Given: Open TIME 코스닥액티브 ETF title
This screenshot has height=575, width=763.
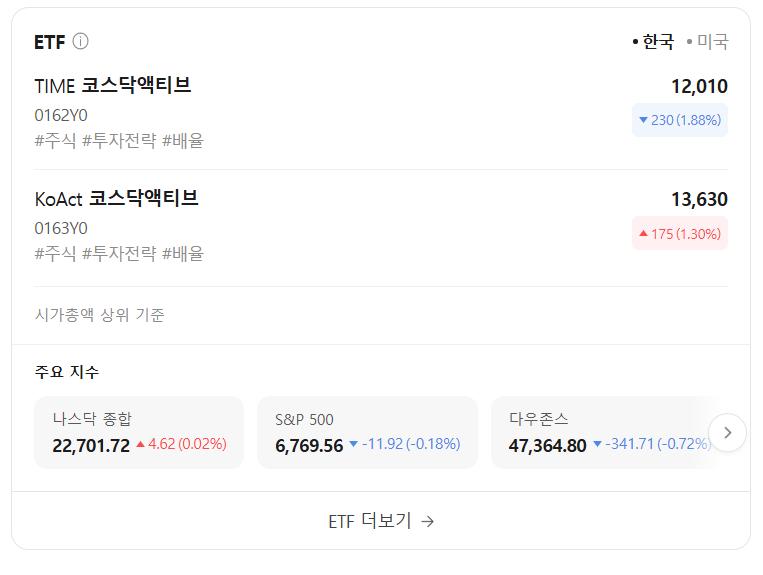Looking at the screenshot, I should tap(113, 86).
